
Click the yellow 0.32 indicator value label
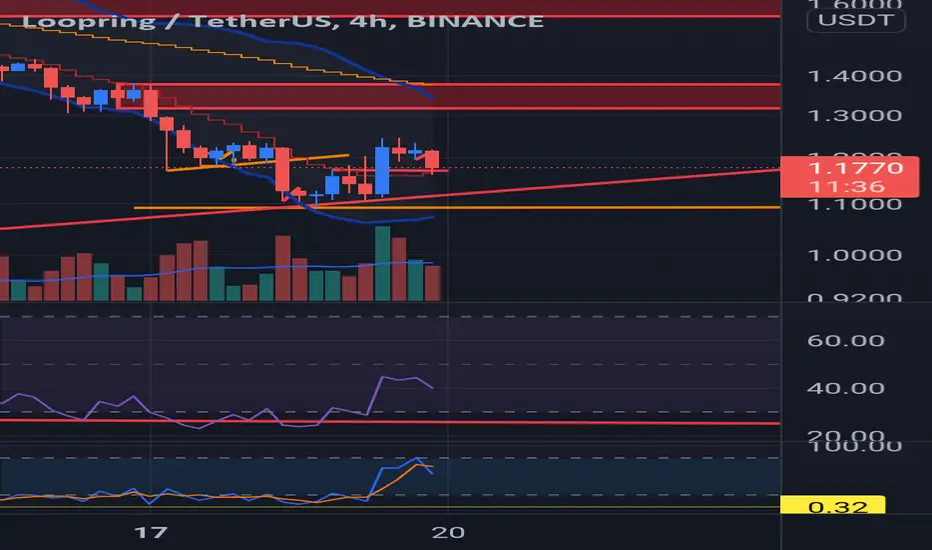pos(832,505)
